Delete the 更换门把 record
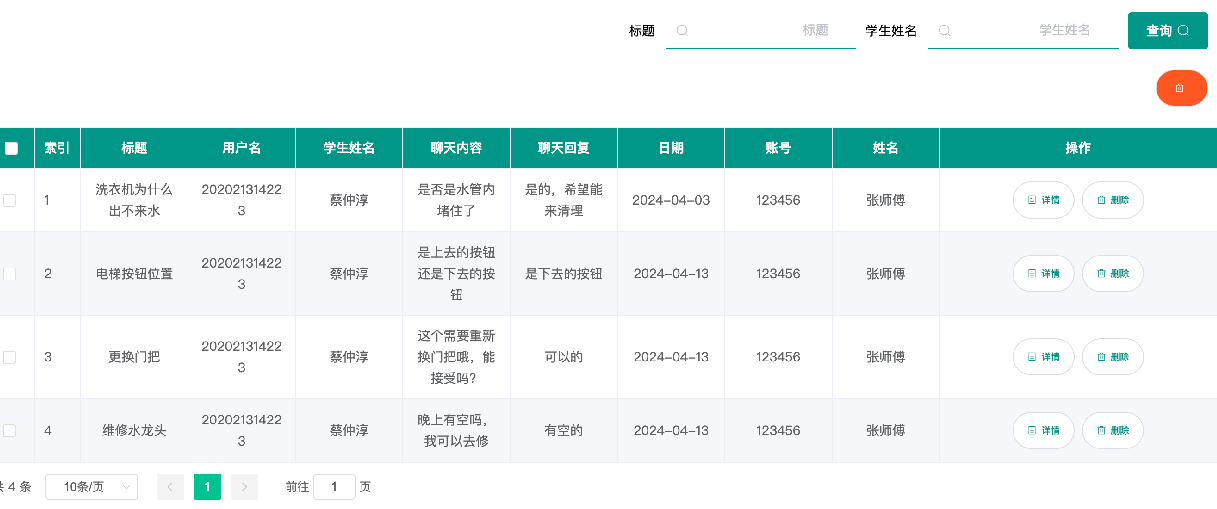Screen dimensions: 1217x509 [1112, 357]
